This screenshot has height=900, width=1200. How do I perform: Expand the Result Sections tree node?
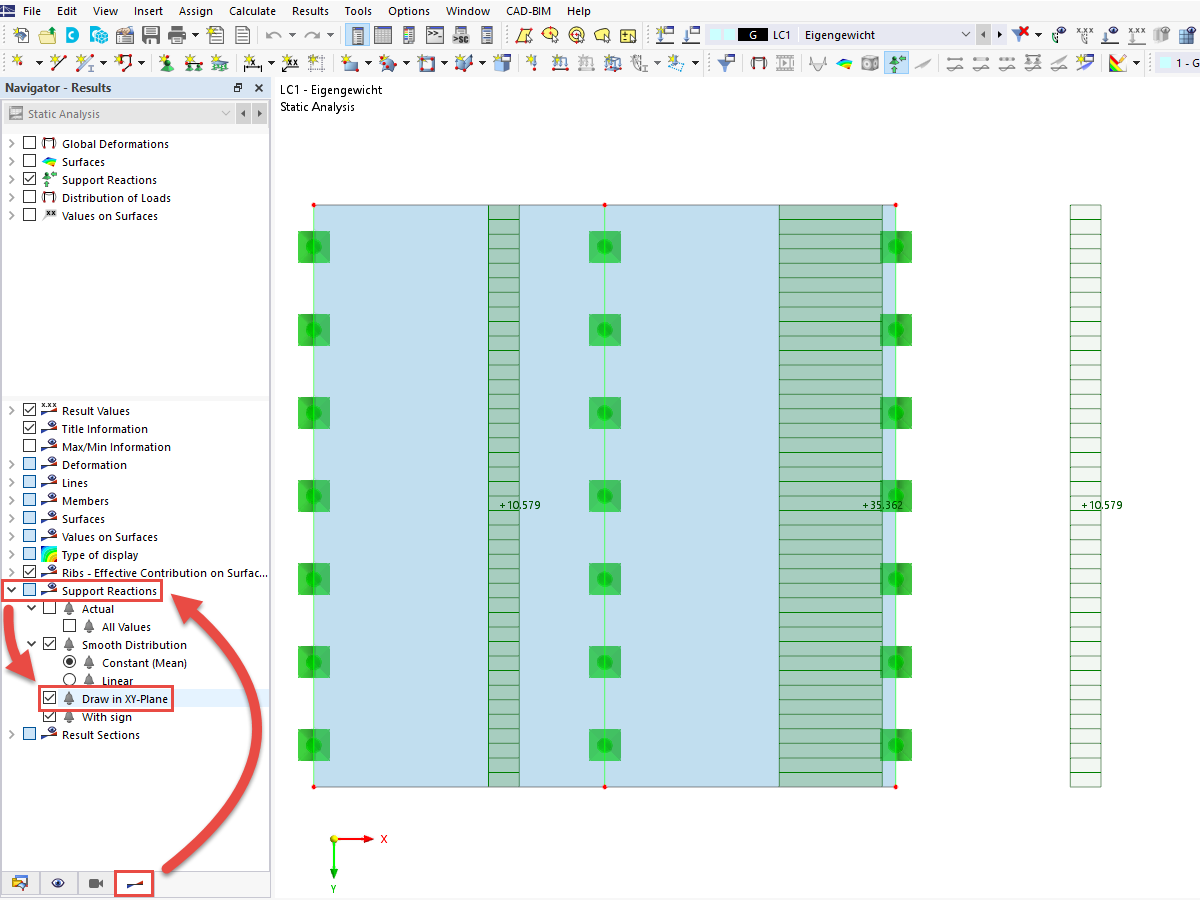[x=10, y=734]
